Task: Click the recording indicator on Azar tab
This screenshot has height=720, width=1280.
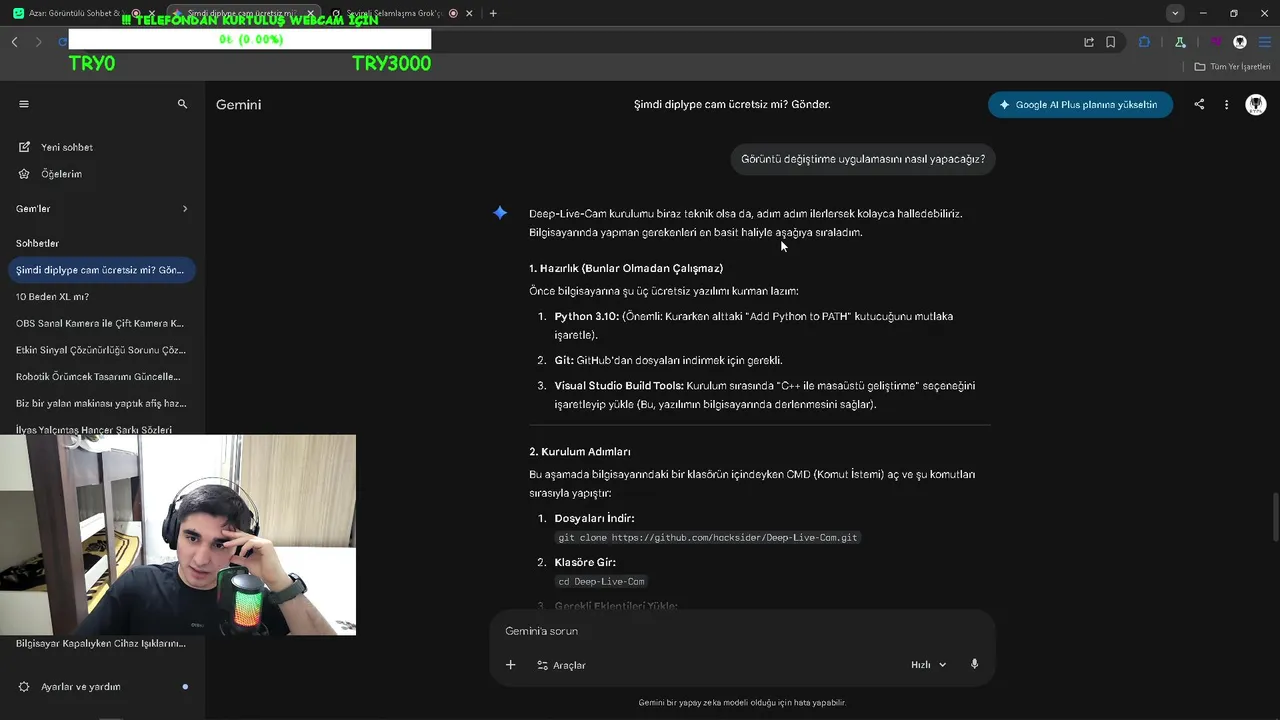Action: [x=136, y=13]
